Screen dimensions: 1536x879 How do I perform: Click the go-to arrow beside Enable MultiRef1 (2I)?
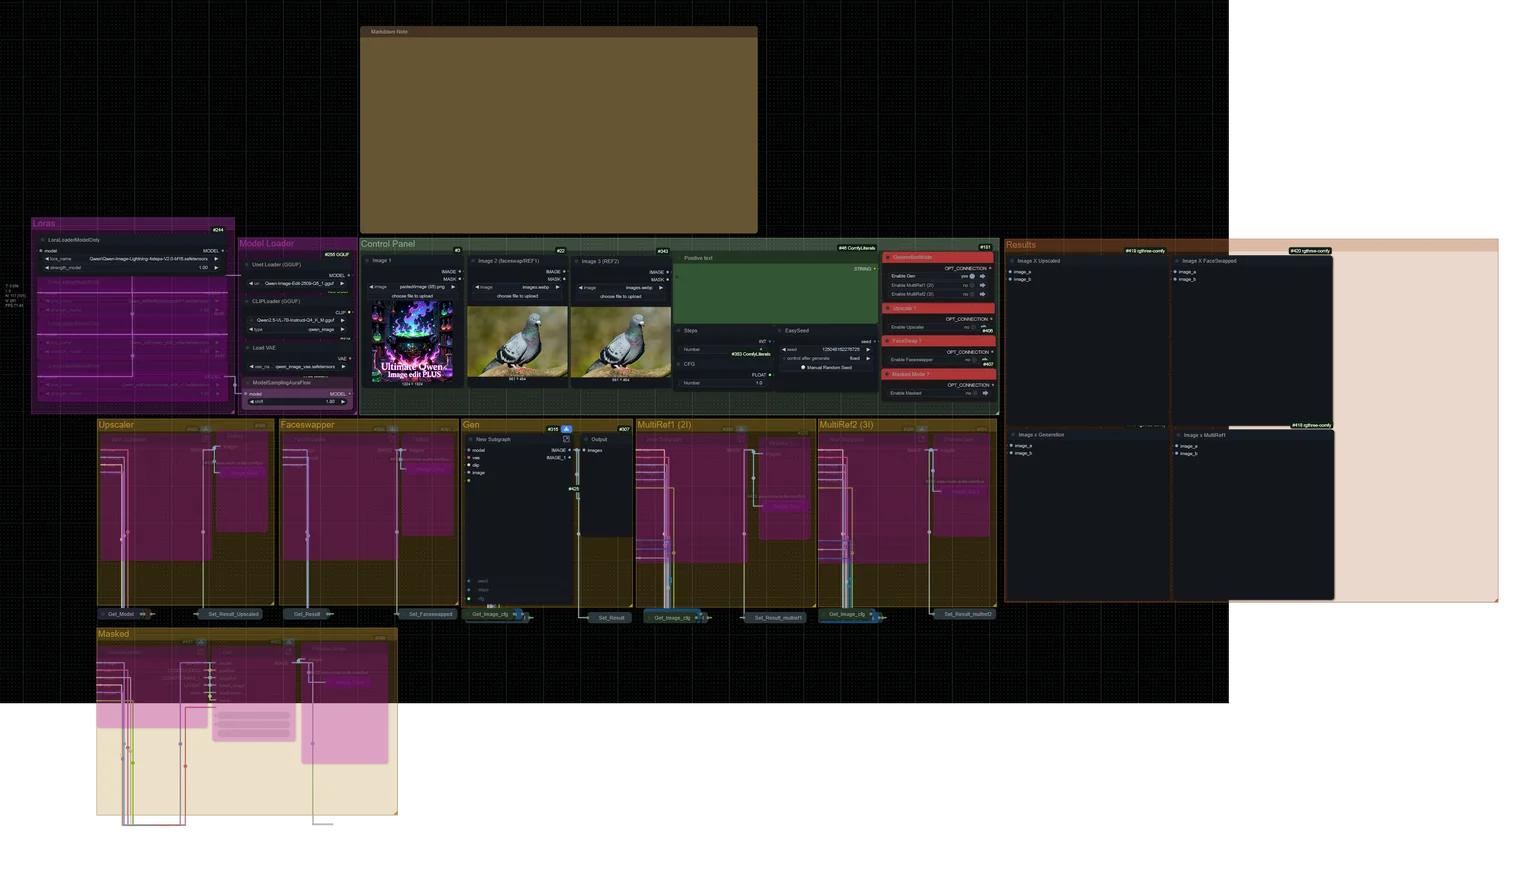click(x=983, y=285)
